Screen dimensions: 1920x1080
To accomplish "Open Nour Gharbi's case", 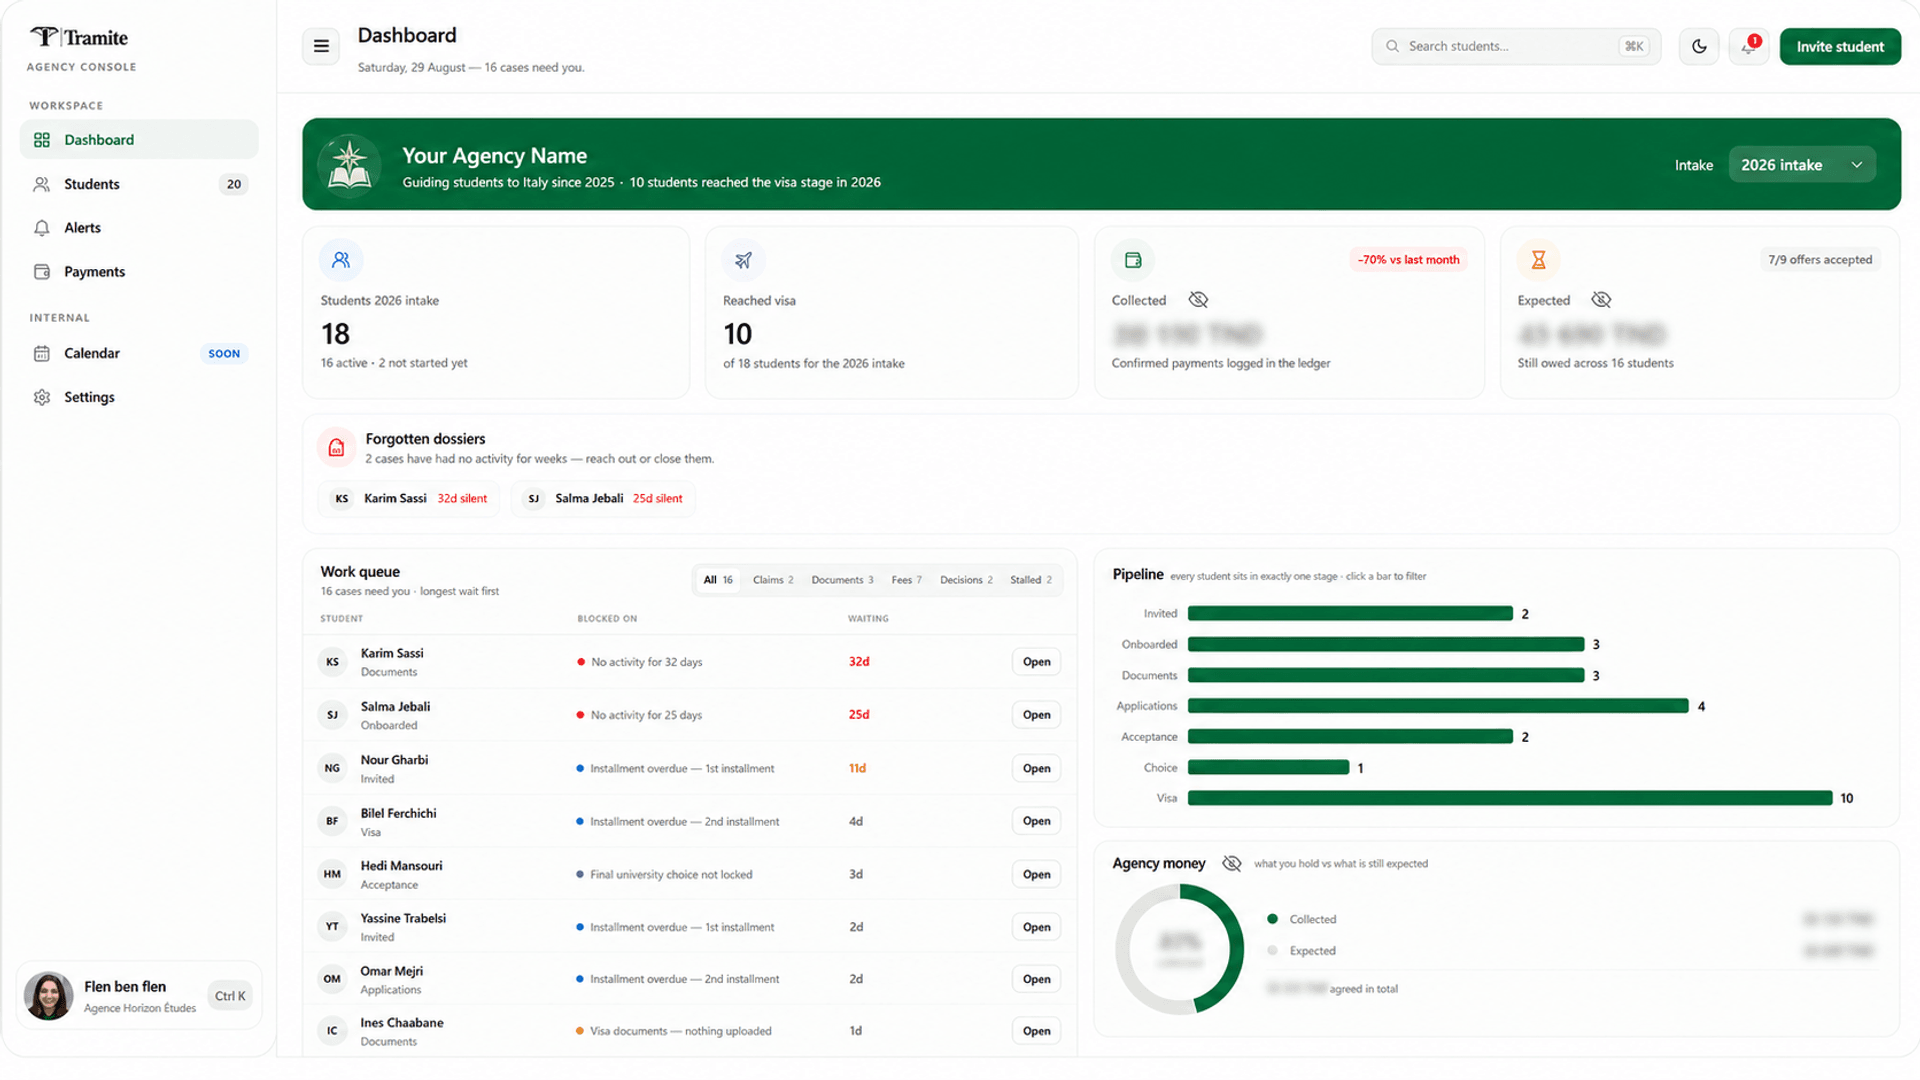I will 1037,768.
